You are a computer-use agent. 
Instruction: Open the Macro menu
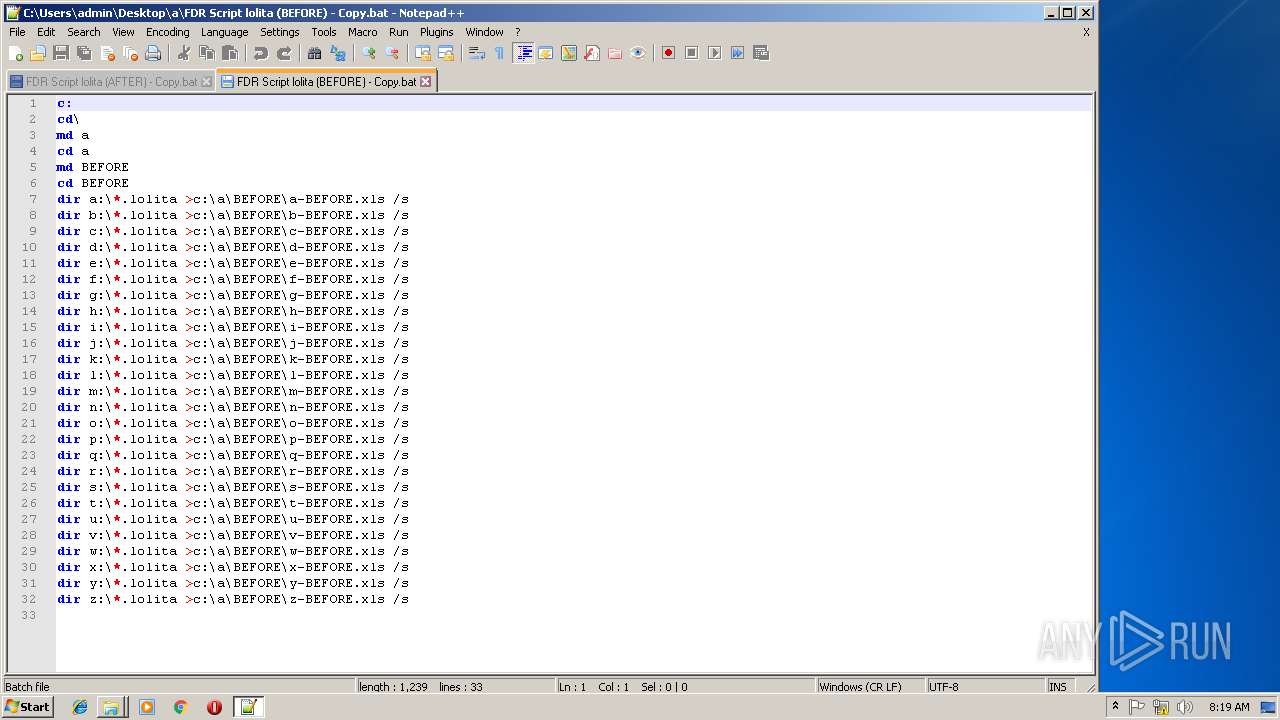(x=363, y=32)
